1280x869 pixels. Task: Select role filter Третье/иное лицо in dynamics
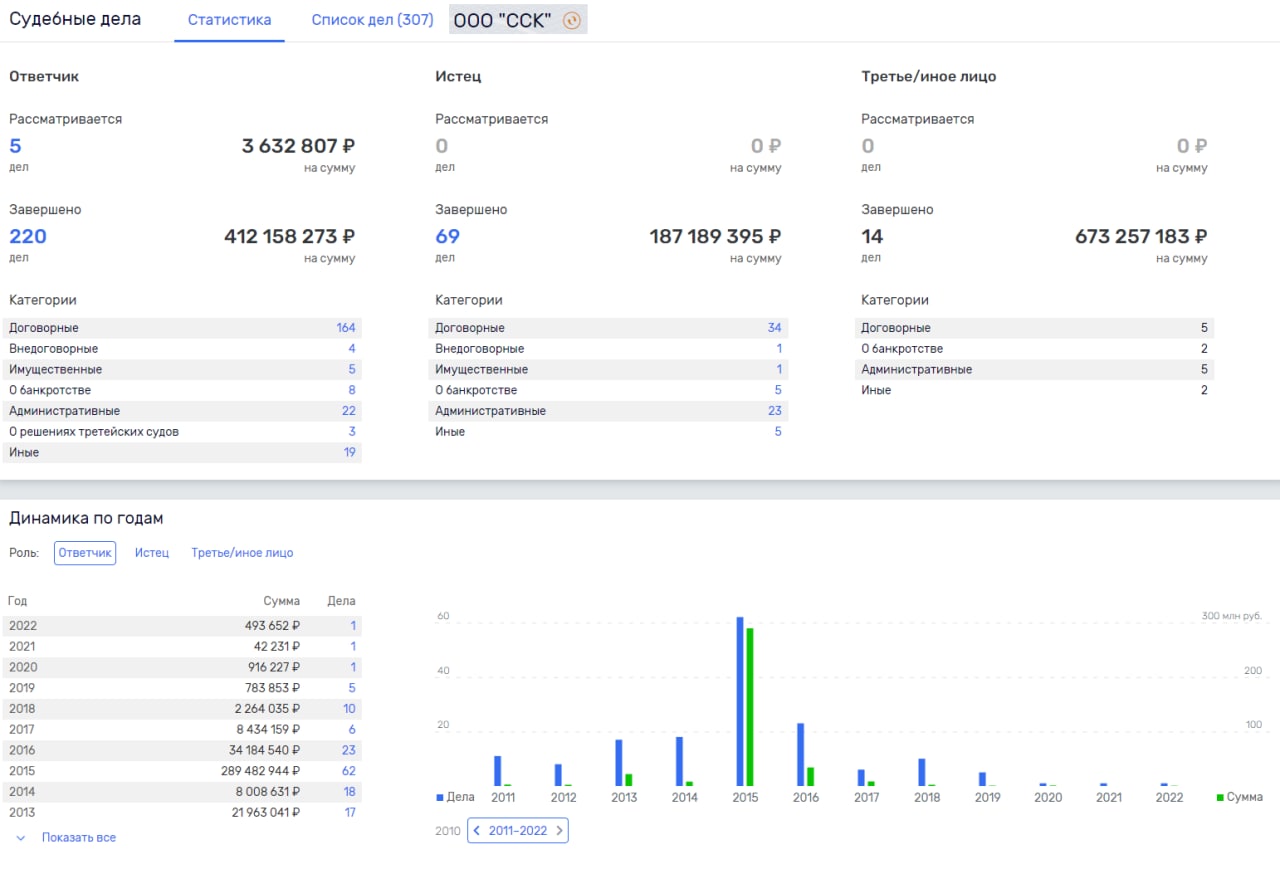242,553
